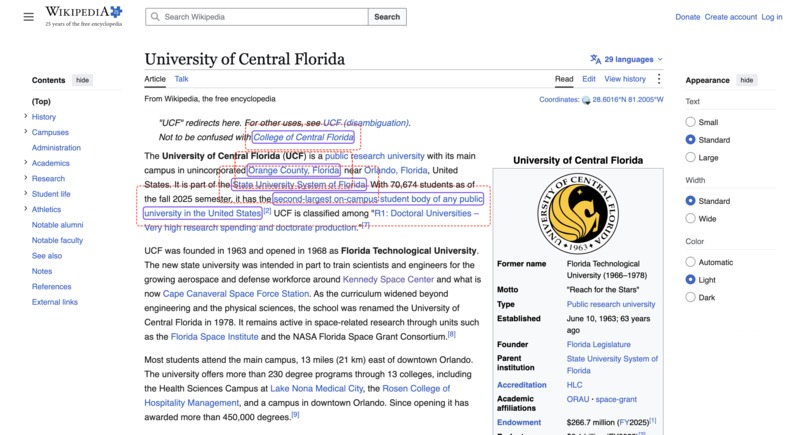The width and height of the screenshot is (806, 435).
Task: Select Standard width option
Action: (690, 201)
